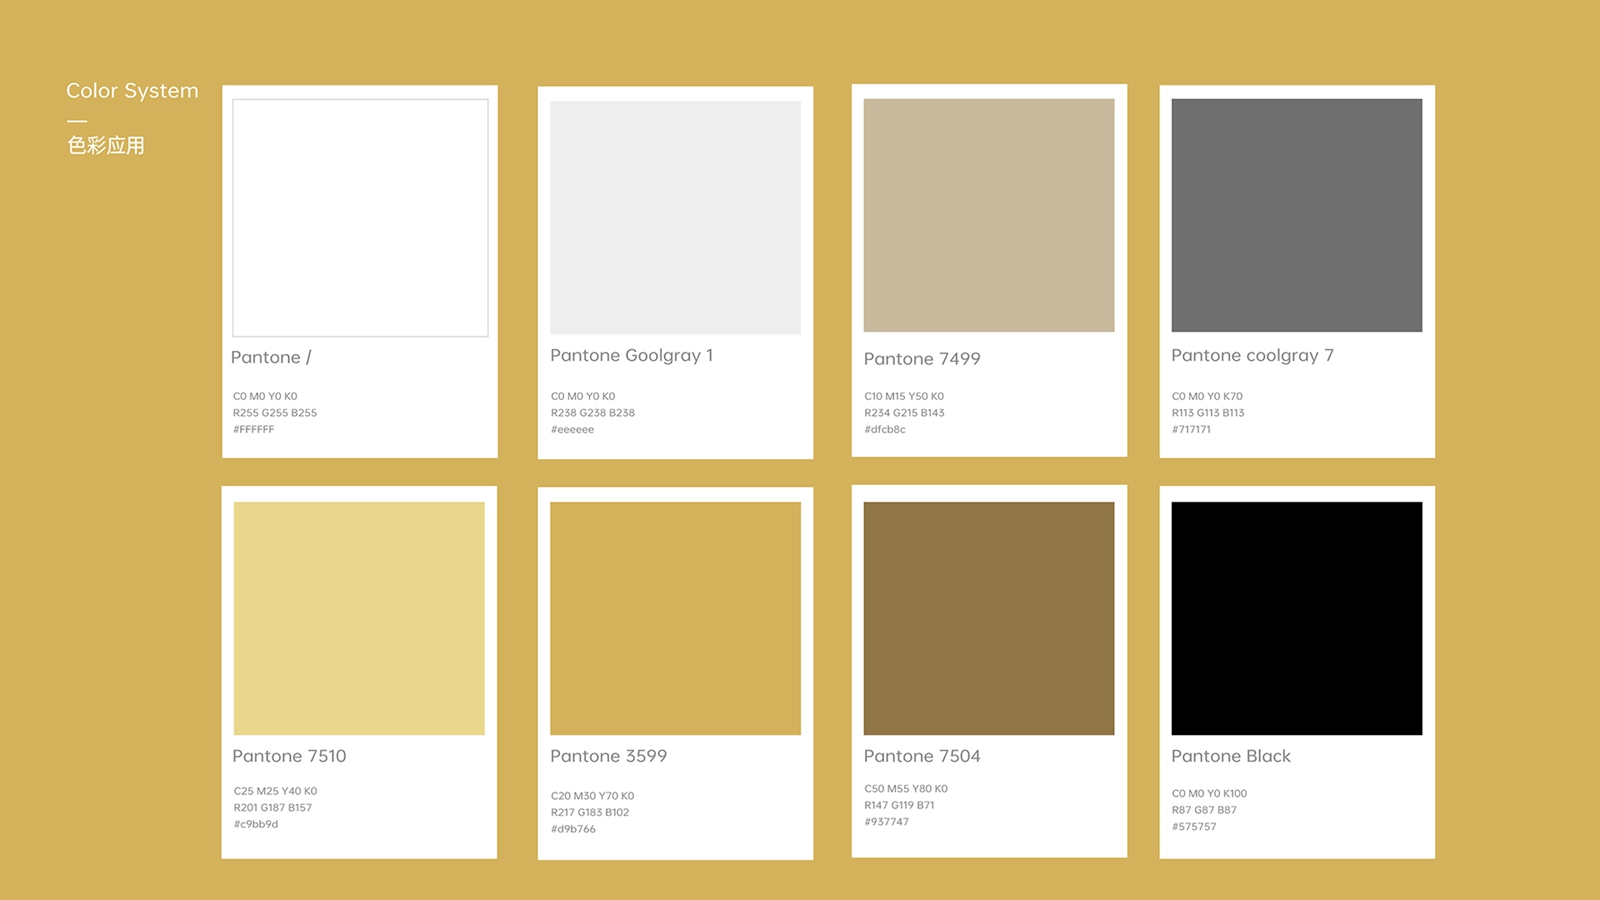Click the label 'Pantone Black'

(x=1231, y=756)
